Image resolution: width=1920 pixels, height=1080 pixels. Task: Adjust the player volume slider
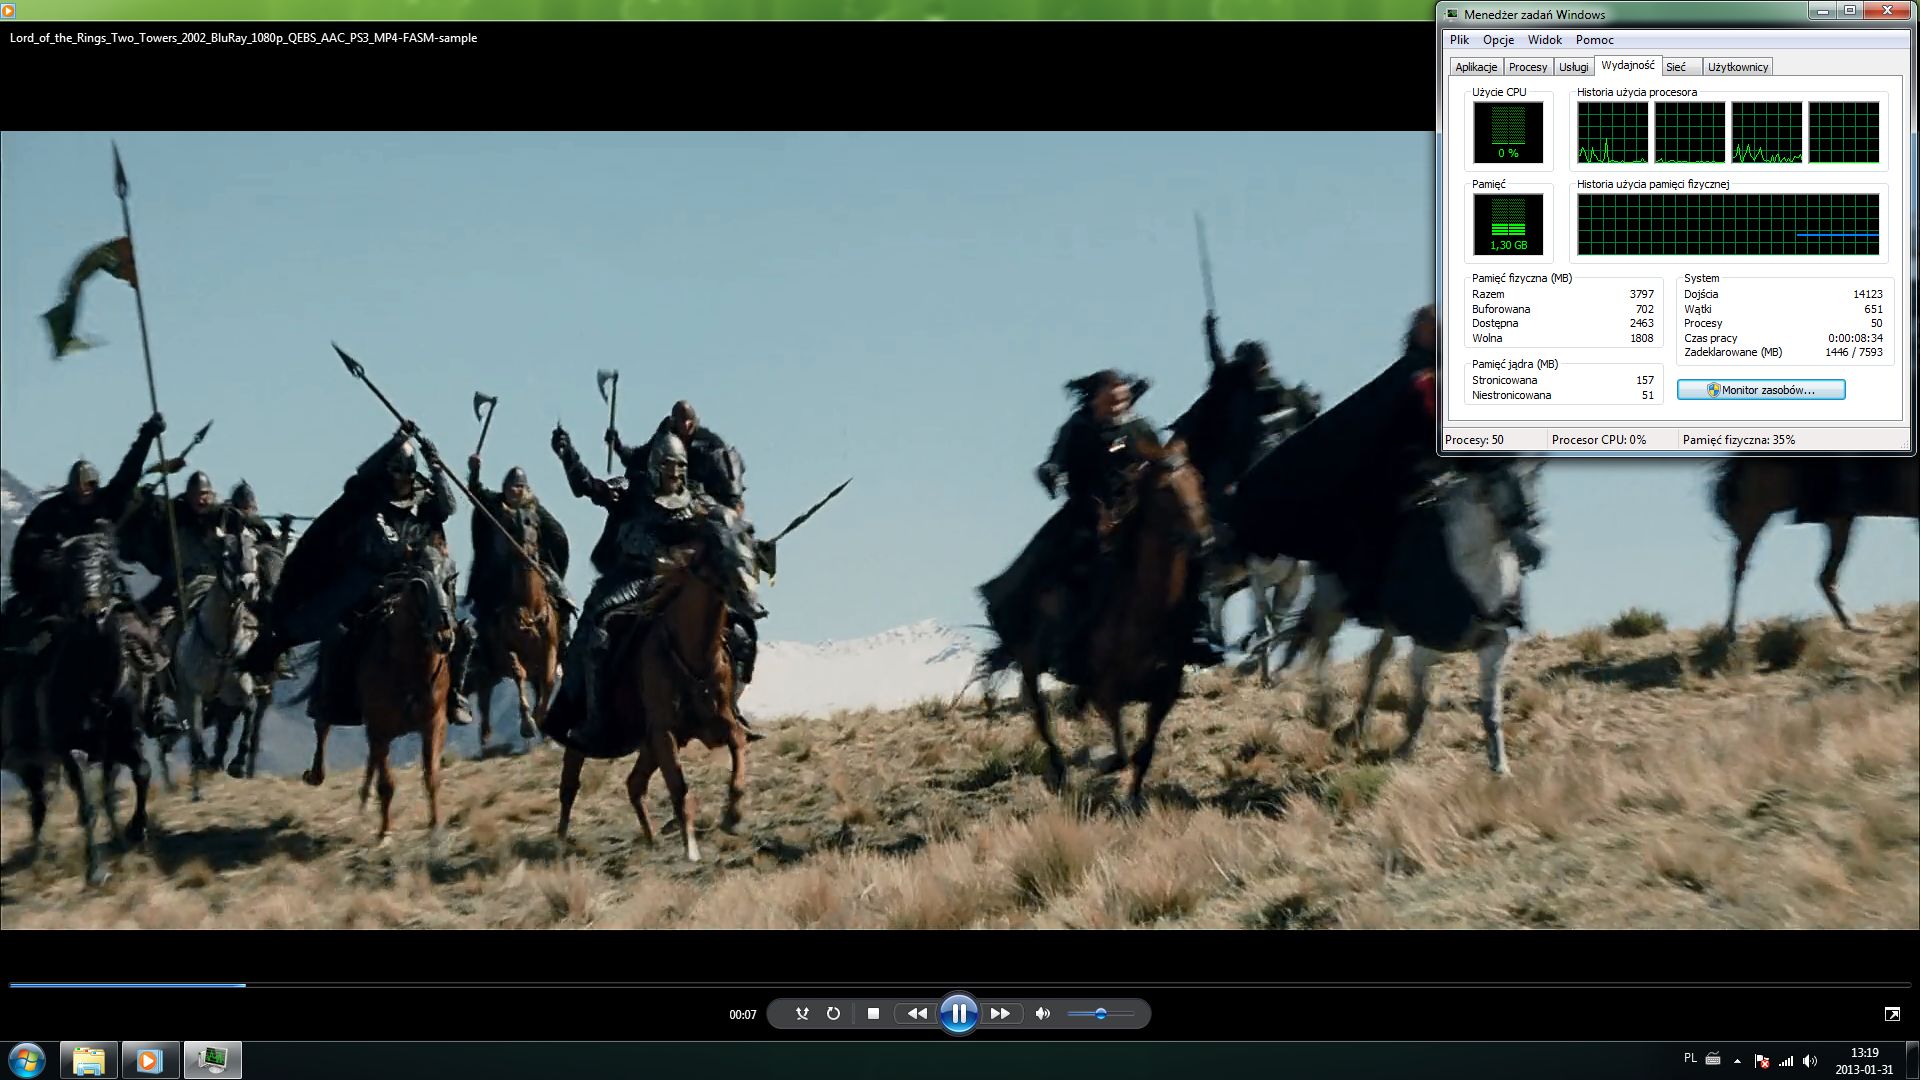(1100, 1014)
